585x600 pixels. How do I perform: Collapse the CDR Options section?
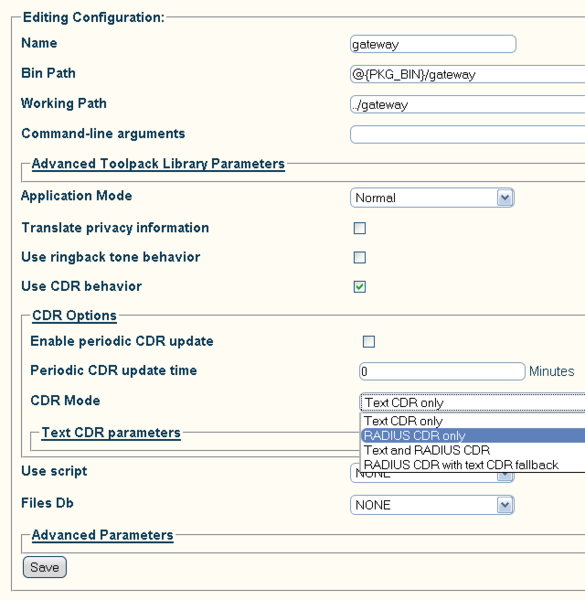pos(74,316)
